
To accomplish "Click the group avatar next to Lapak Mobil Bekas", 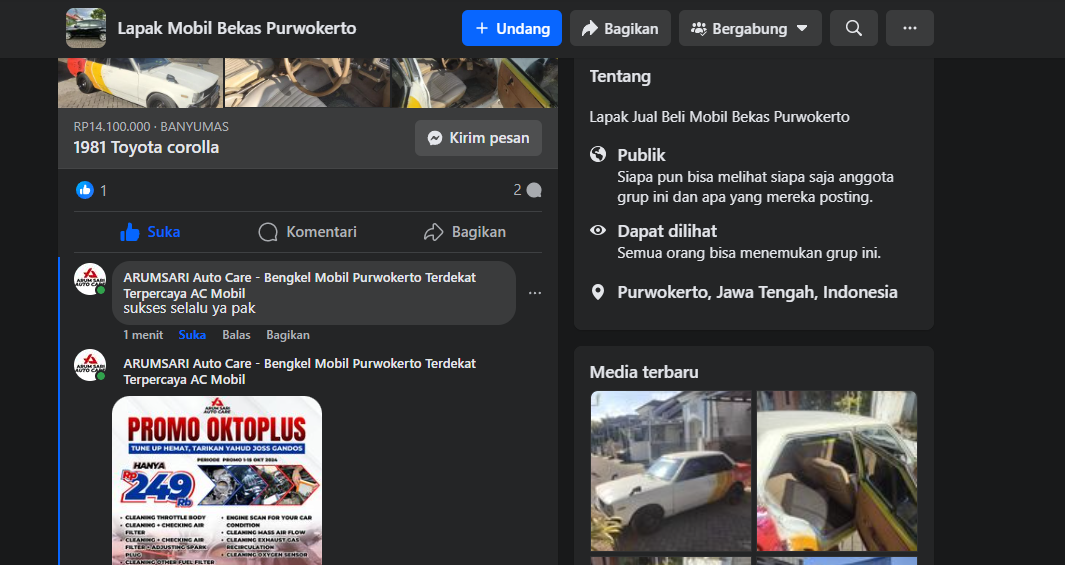I will point(86,28).
